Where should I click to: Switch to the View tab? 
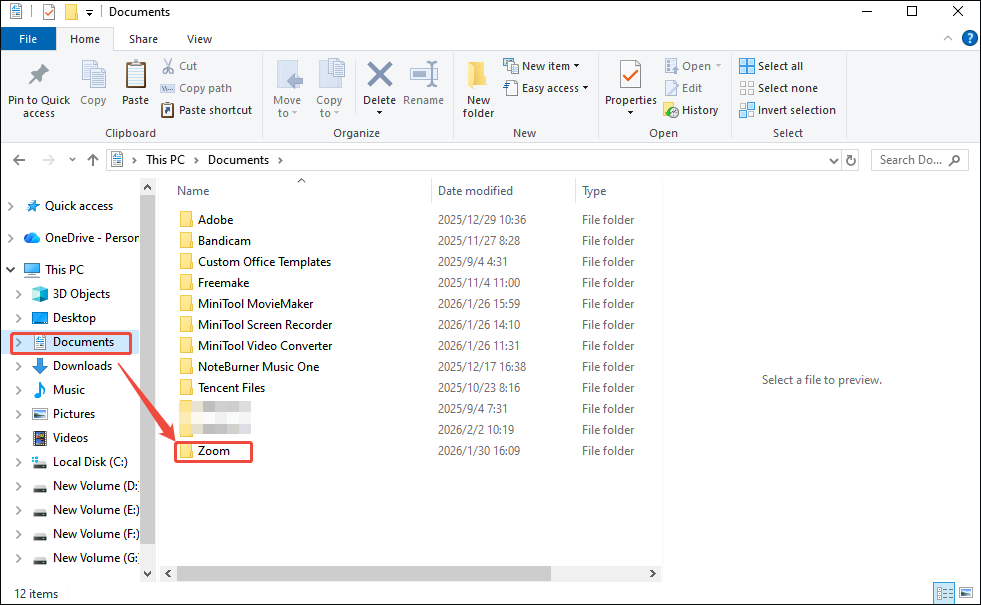point(199,38)
